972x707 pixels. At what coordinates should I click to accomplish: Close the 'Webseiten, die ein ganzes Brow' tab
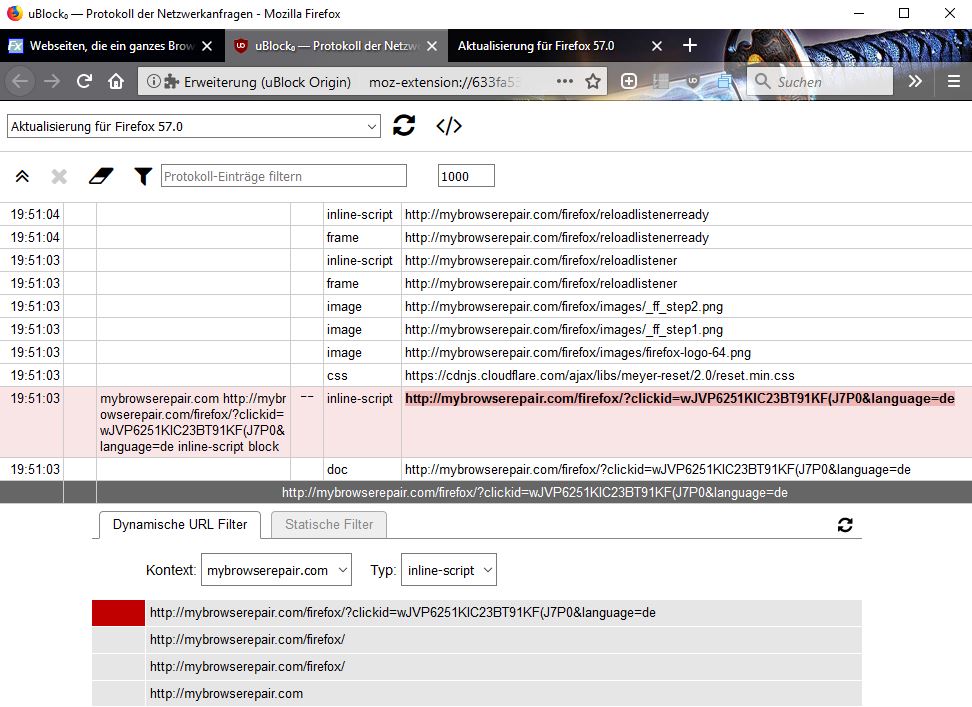207,46
